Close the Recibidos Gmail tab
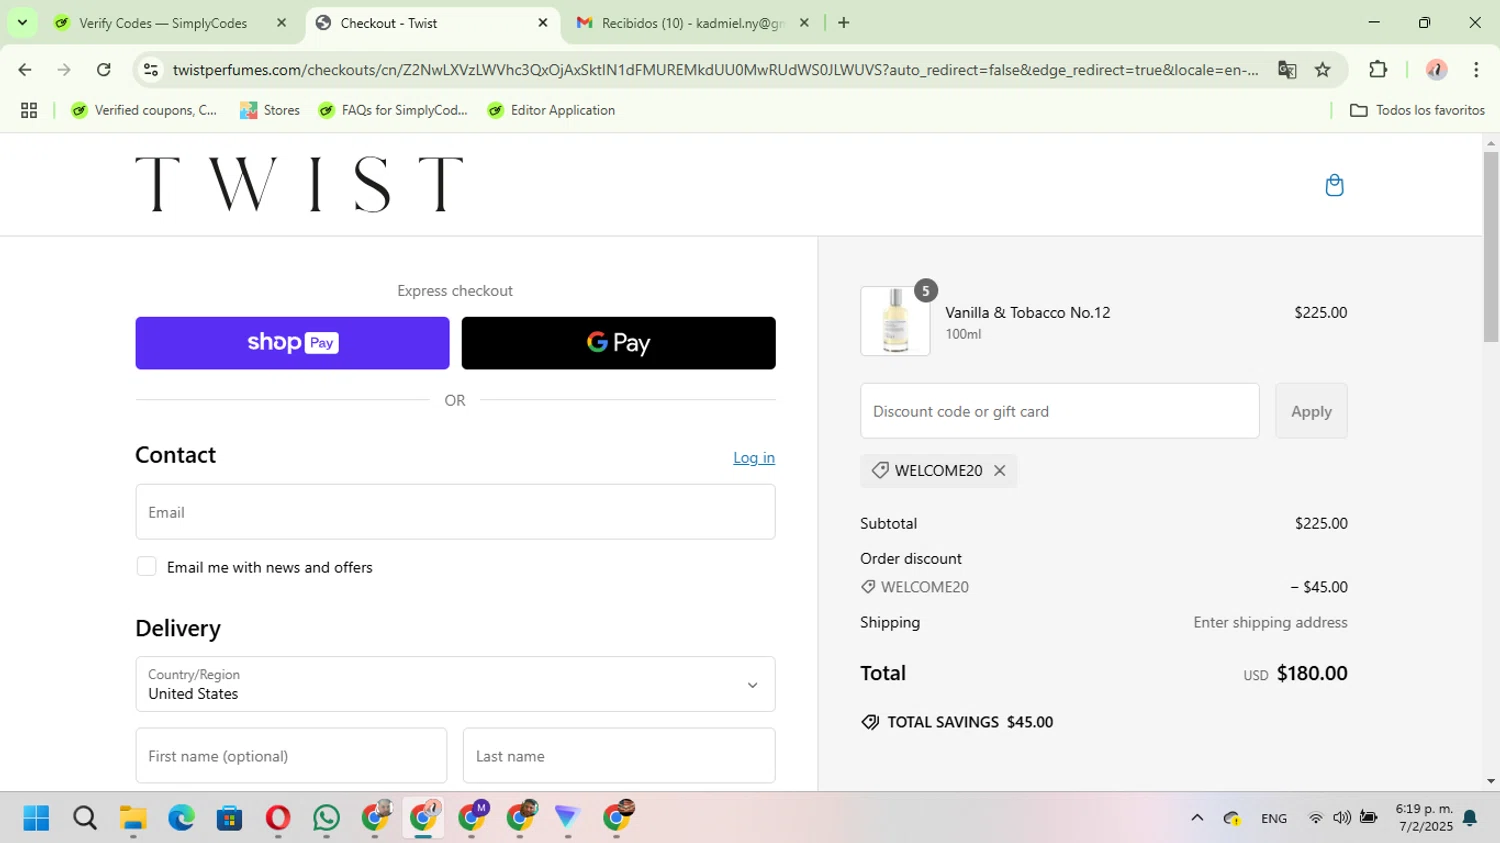 coord(804,23)
